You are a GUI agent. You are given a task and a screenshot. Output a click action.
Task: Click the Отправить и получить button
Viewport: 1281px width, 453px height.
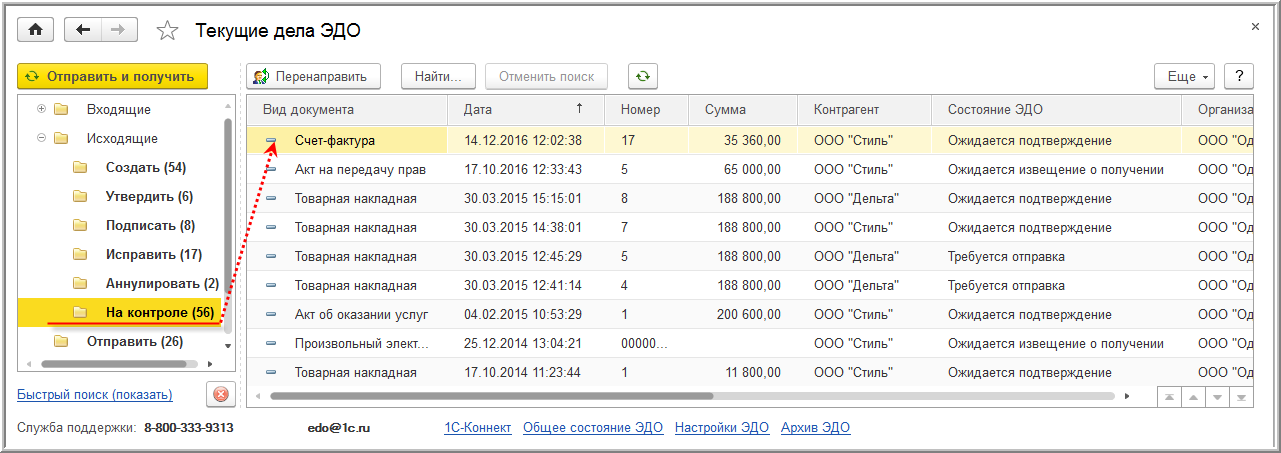pyautogui.click(x=112, y=76)
